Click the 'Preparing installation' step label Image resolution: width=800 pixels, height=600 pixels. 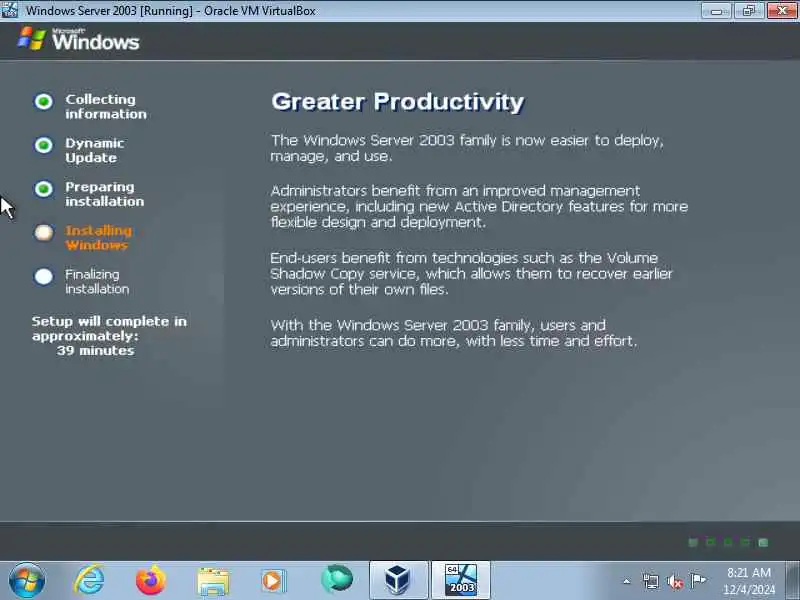[x=105, y=194]
